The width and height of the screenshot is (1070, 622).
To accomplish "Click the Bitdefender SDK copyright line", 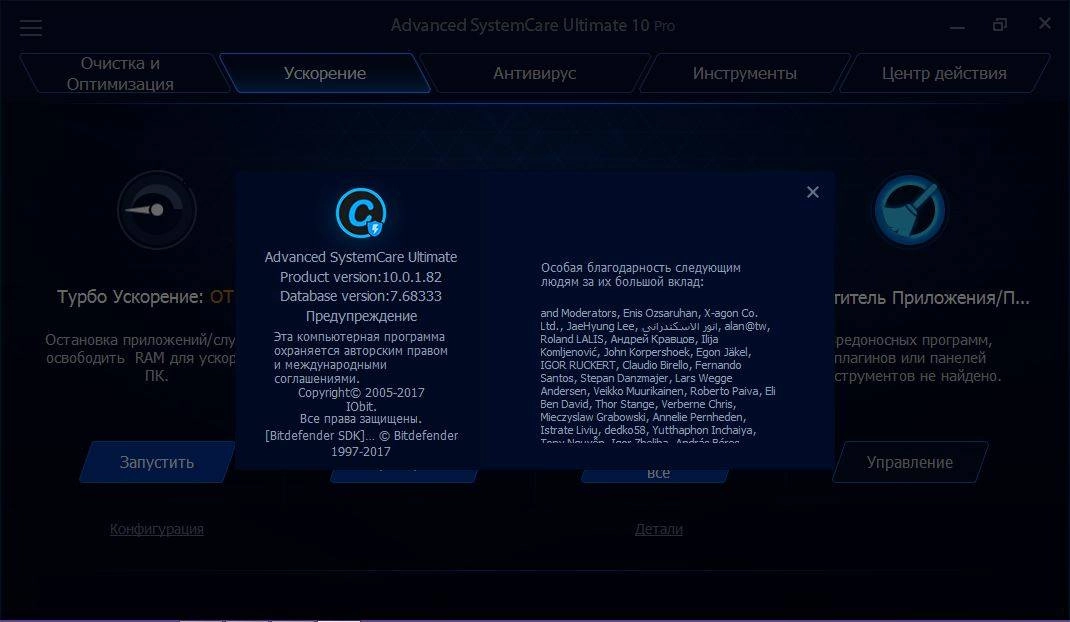I will [361, 442].
